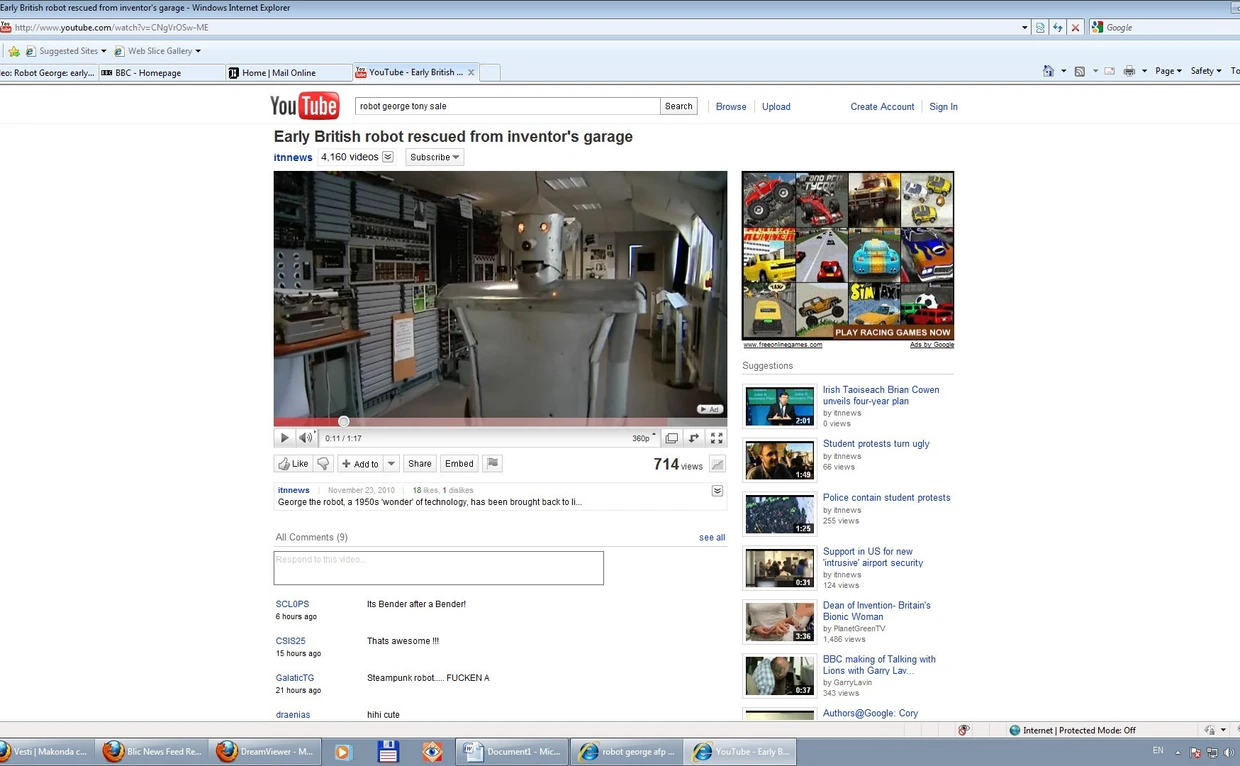Flag the video as inappropriate
Image resolution: width=1240 pixels, height=766 pixels.
pyautogui.click(x=492, y=464)
